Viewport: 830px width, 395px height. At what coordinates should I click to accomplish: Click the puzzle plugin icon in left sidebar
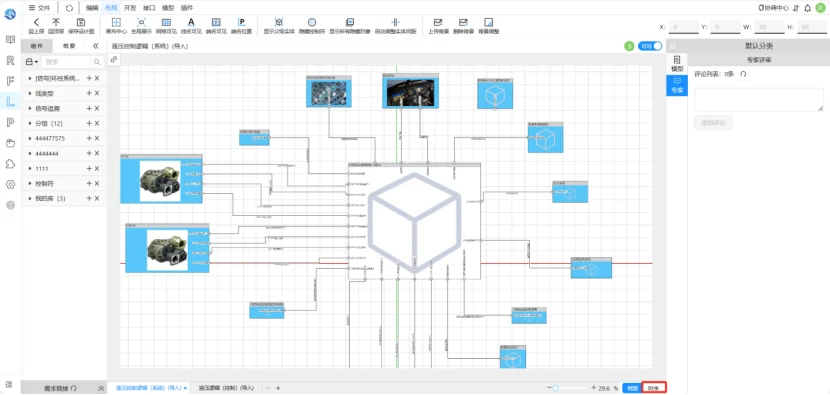10,164
